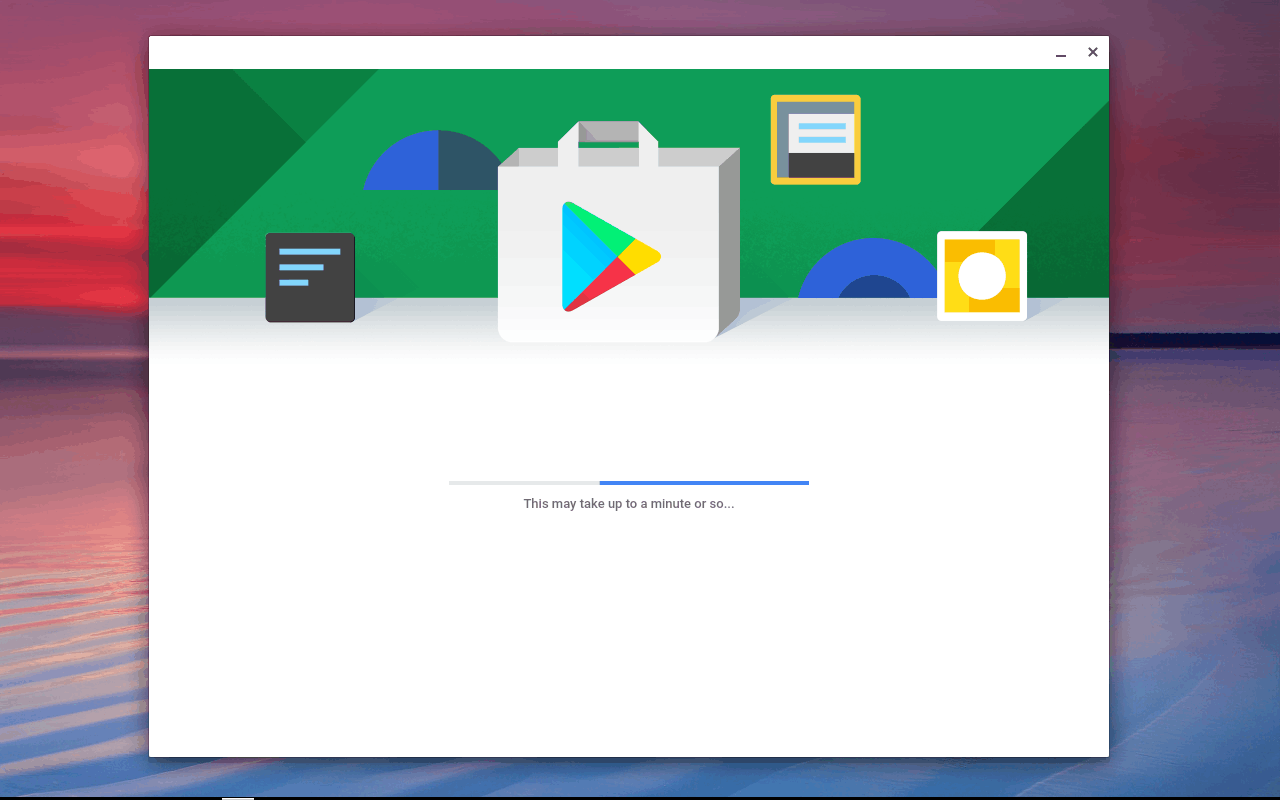Close the Play Store setup window

[1093, 52]
